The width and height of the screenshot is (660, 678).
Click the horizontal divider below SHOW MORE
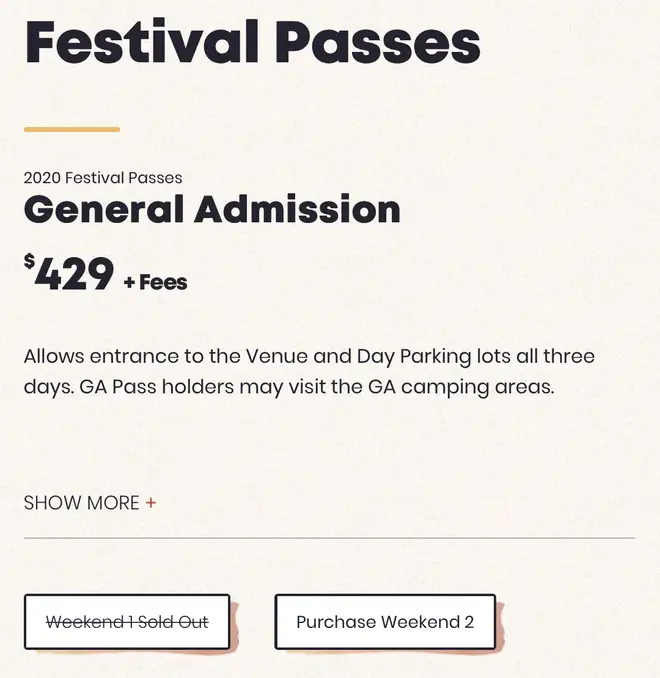click(330, 538)
